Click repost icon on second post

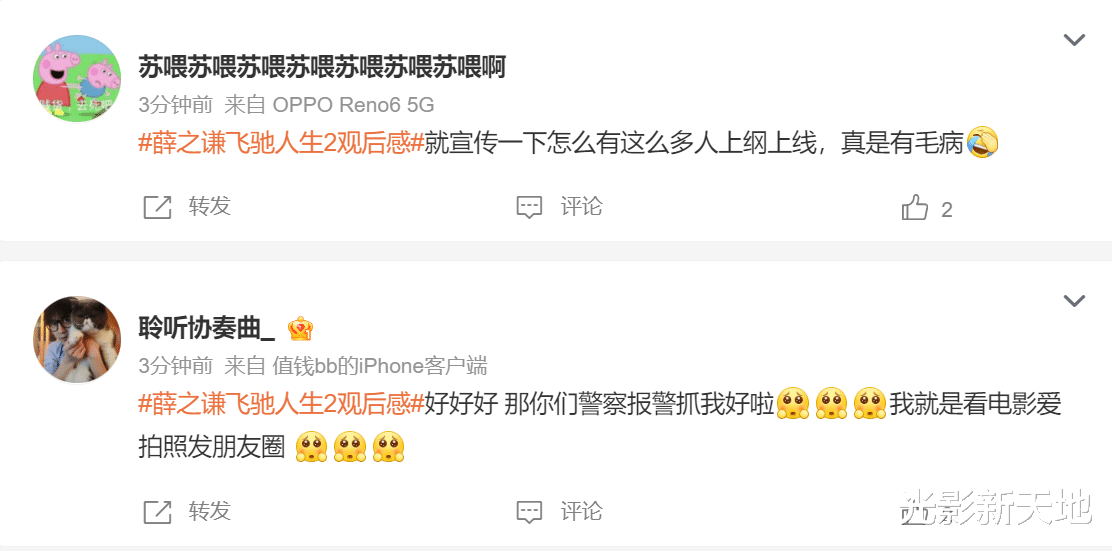[157, 511]
